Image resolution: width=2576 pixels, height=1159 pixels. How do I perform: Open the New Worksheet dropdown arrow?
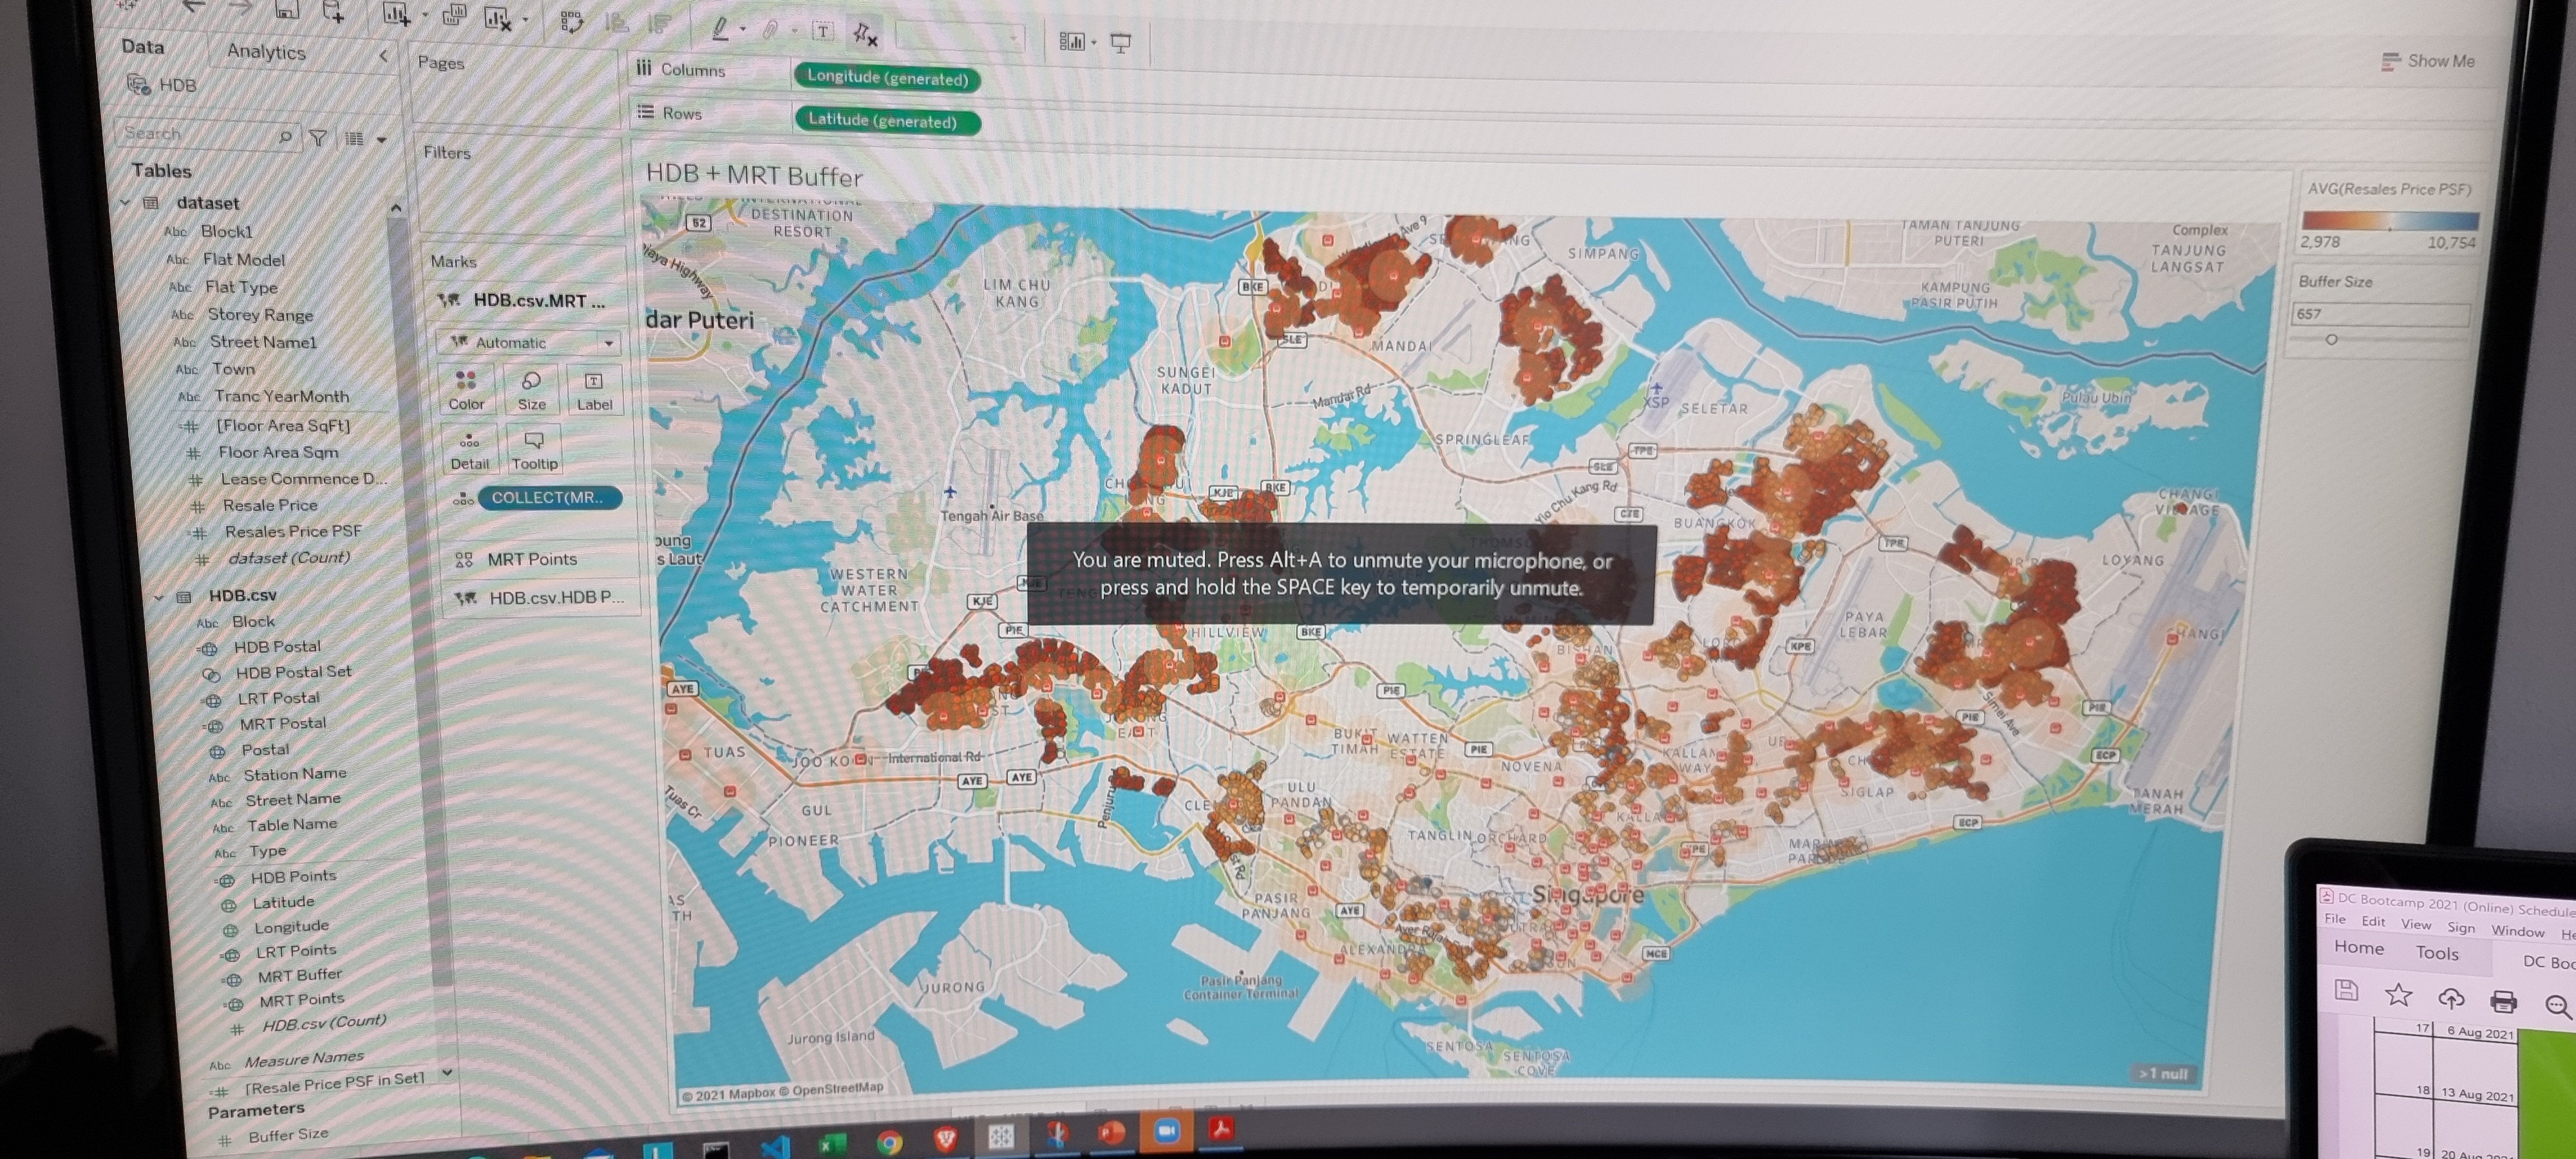point(424,16)
